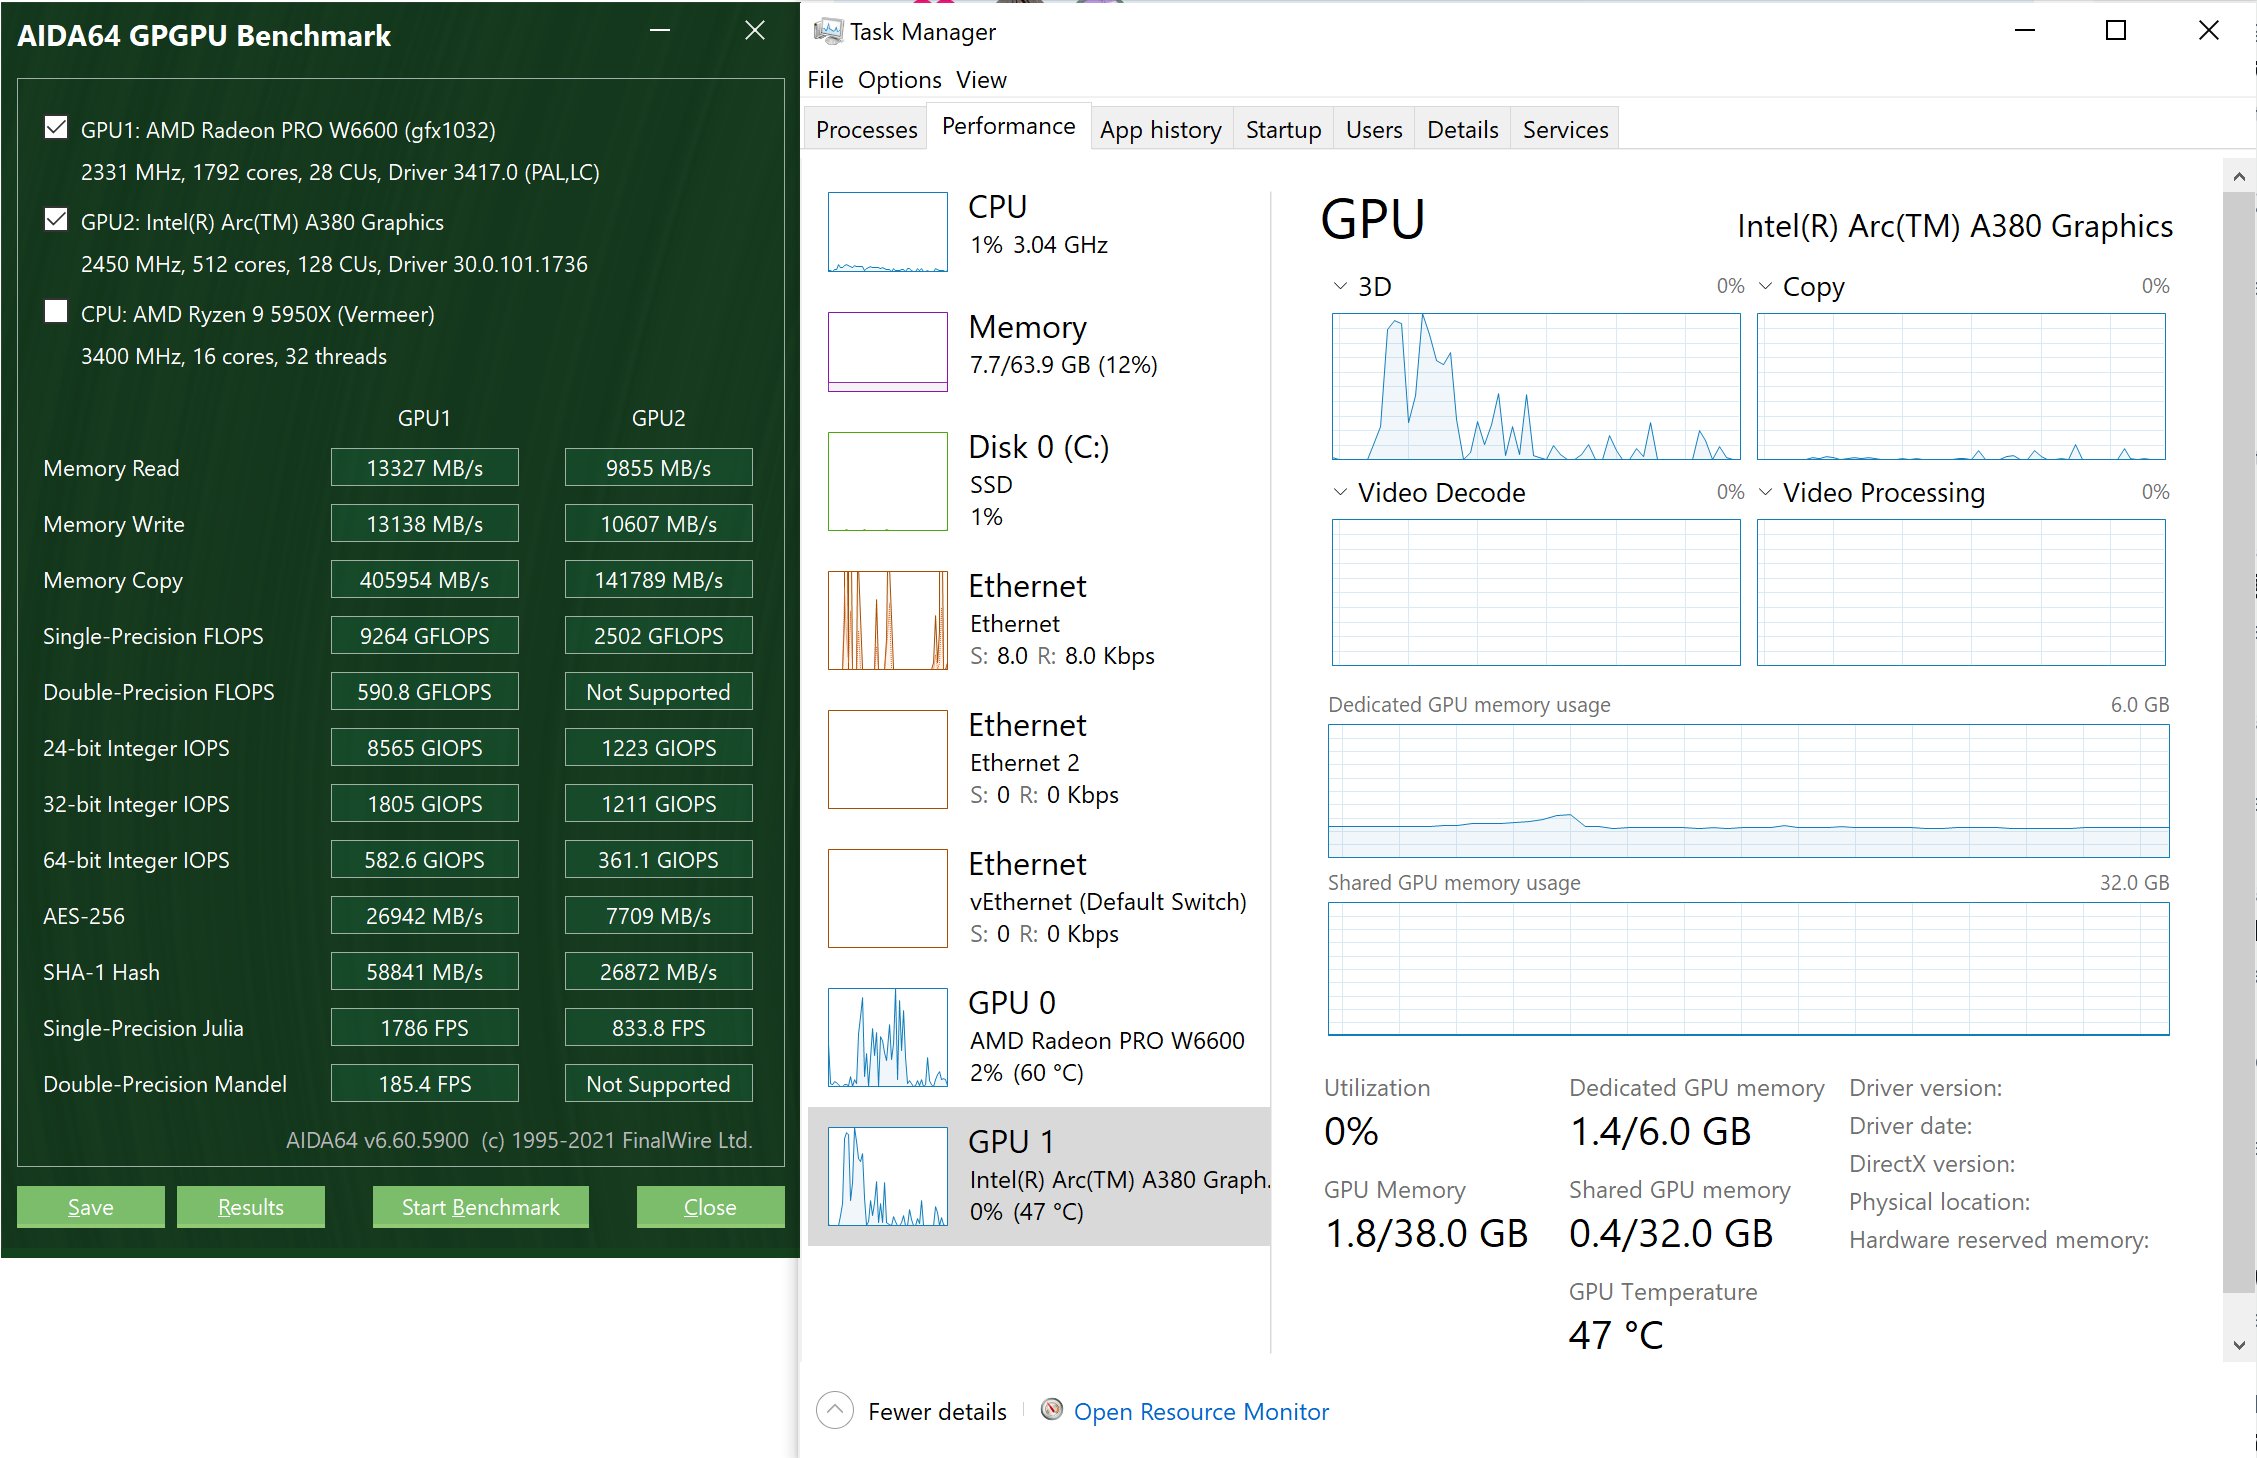Maximize the Task Manager window

pos(2116,31)
